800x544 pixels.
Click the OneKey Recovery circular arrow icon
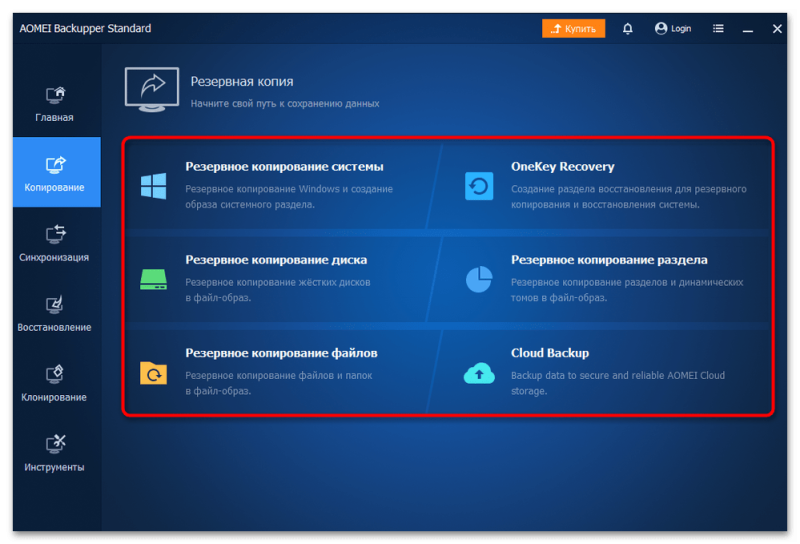(x=479, y=186)
